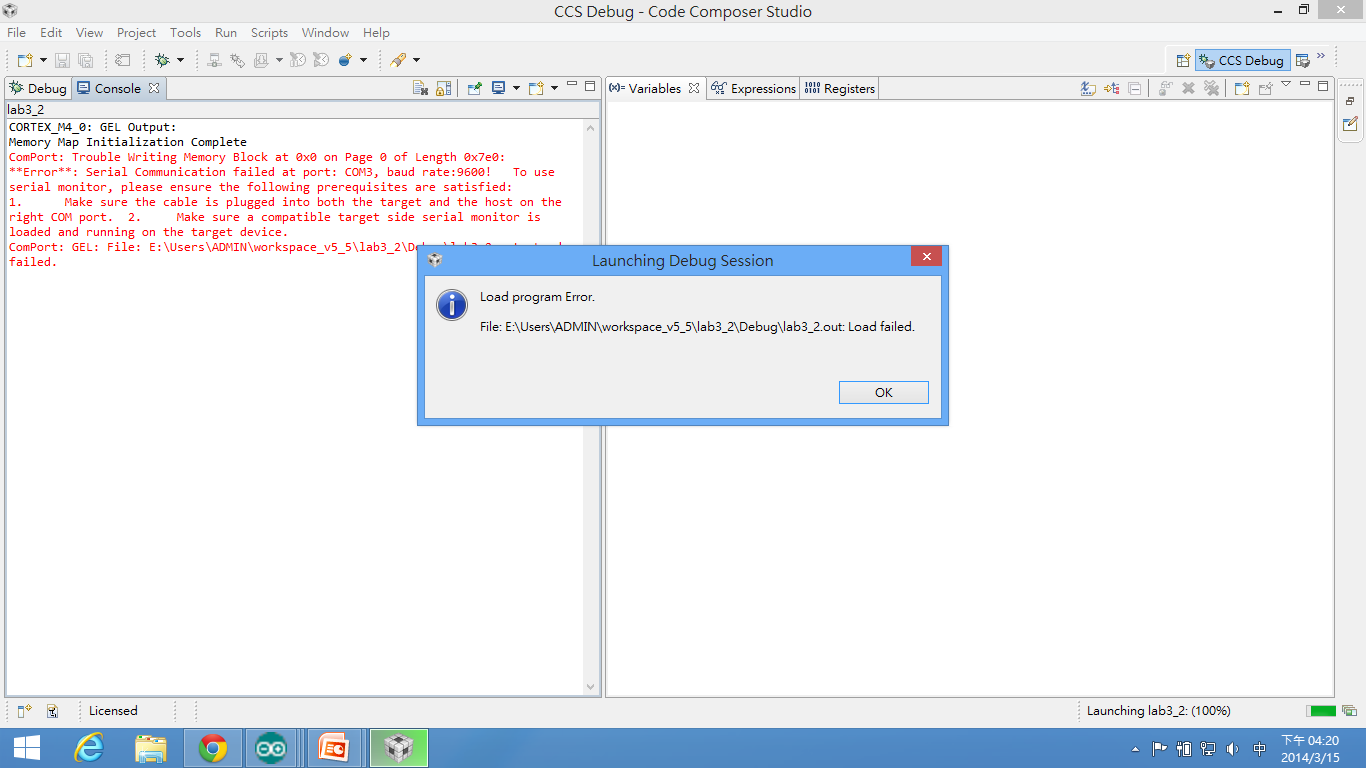Click Collapse All in Variables view
Screen dimensions: 1366x768
pos(1135,88)
